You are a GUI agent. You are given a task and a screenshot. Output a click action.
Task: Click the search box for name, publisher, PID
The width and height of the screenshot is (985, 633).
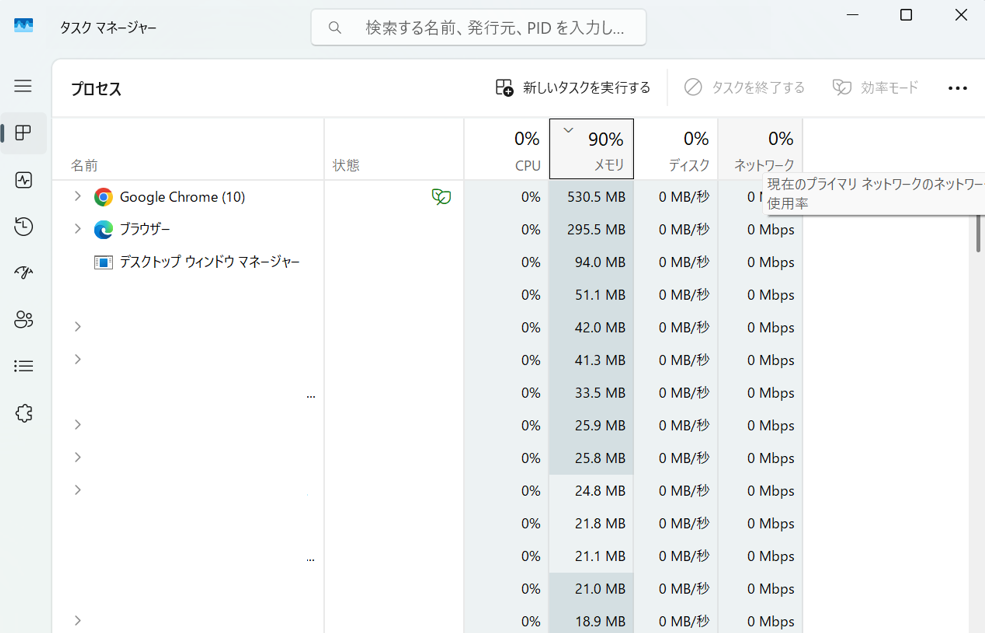478,28
